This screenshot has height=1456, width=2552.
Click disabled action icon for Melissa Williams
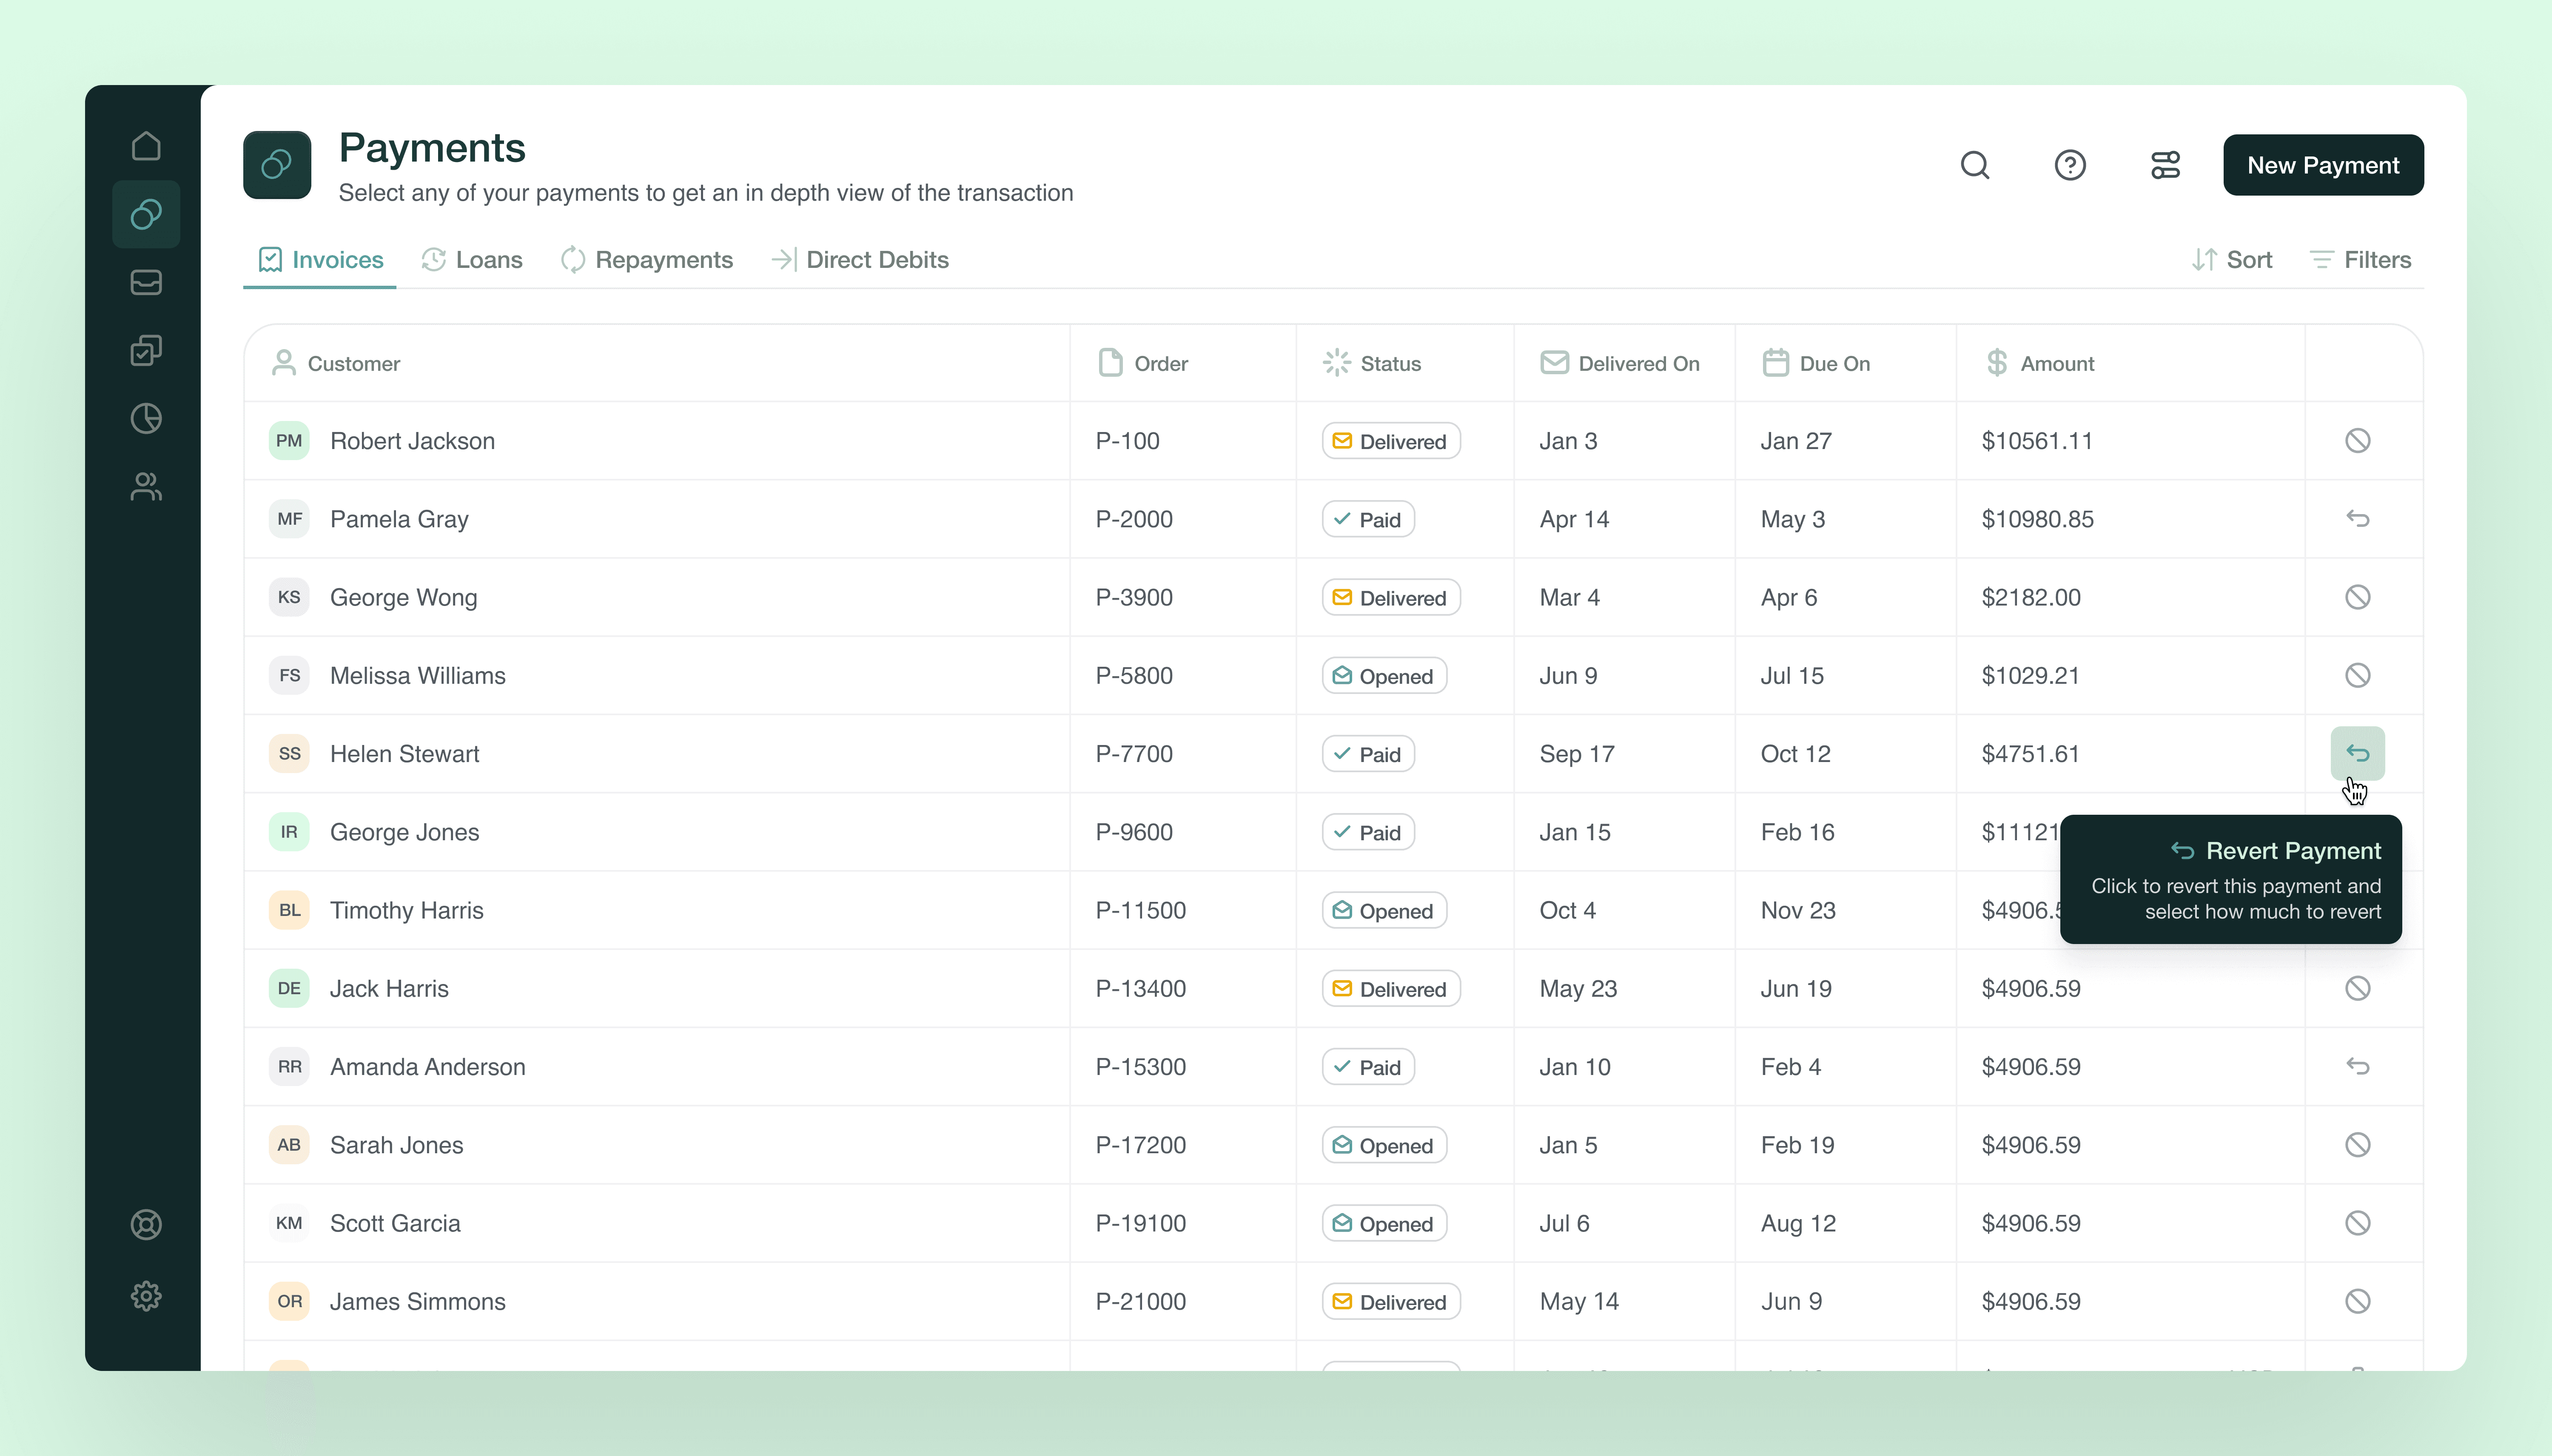(2358, 675)
